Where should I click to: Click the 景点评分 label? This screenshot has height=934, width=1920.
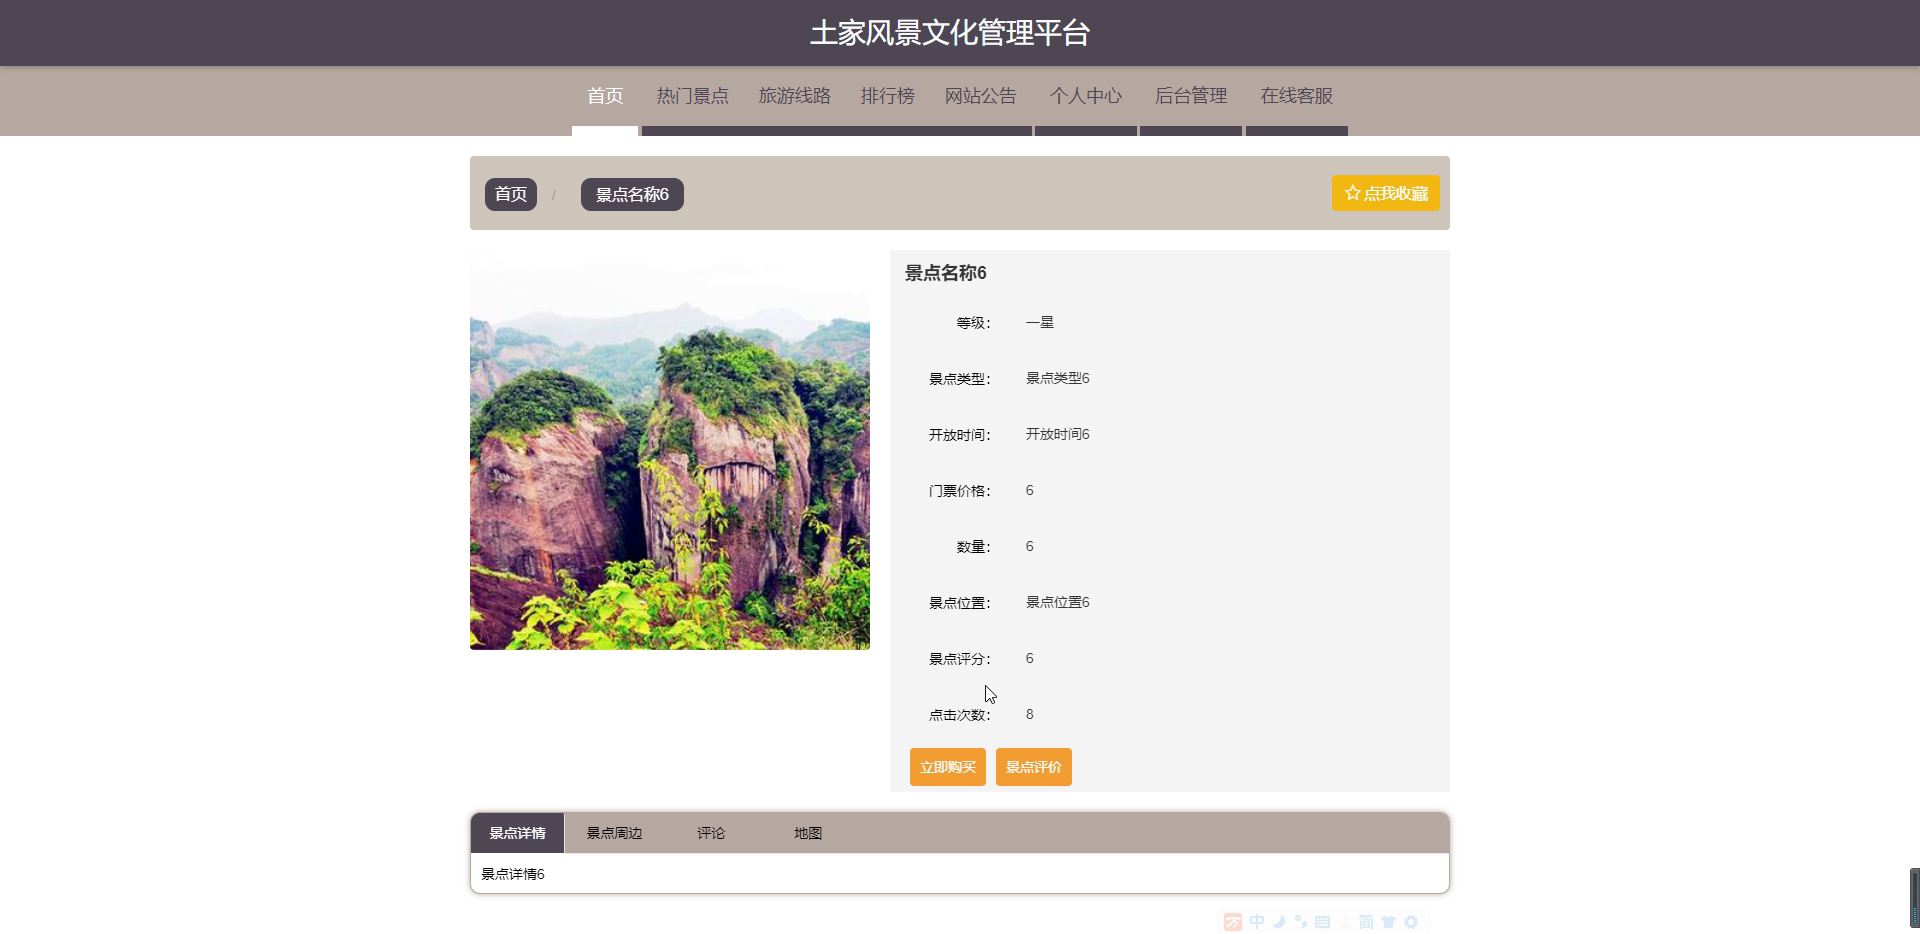click(960, 659)
